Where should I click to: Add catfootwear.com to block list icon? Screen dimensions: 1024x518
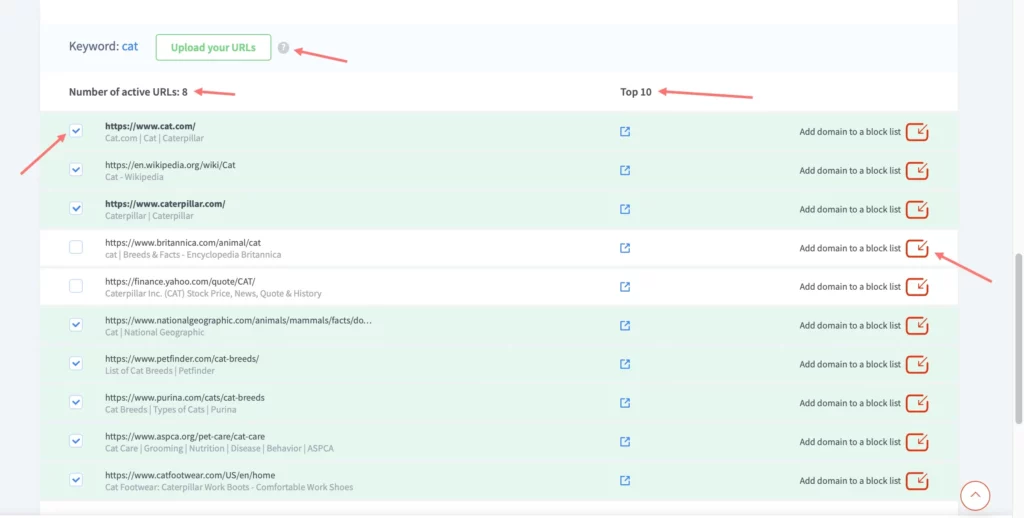point(918,480)
